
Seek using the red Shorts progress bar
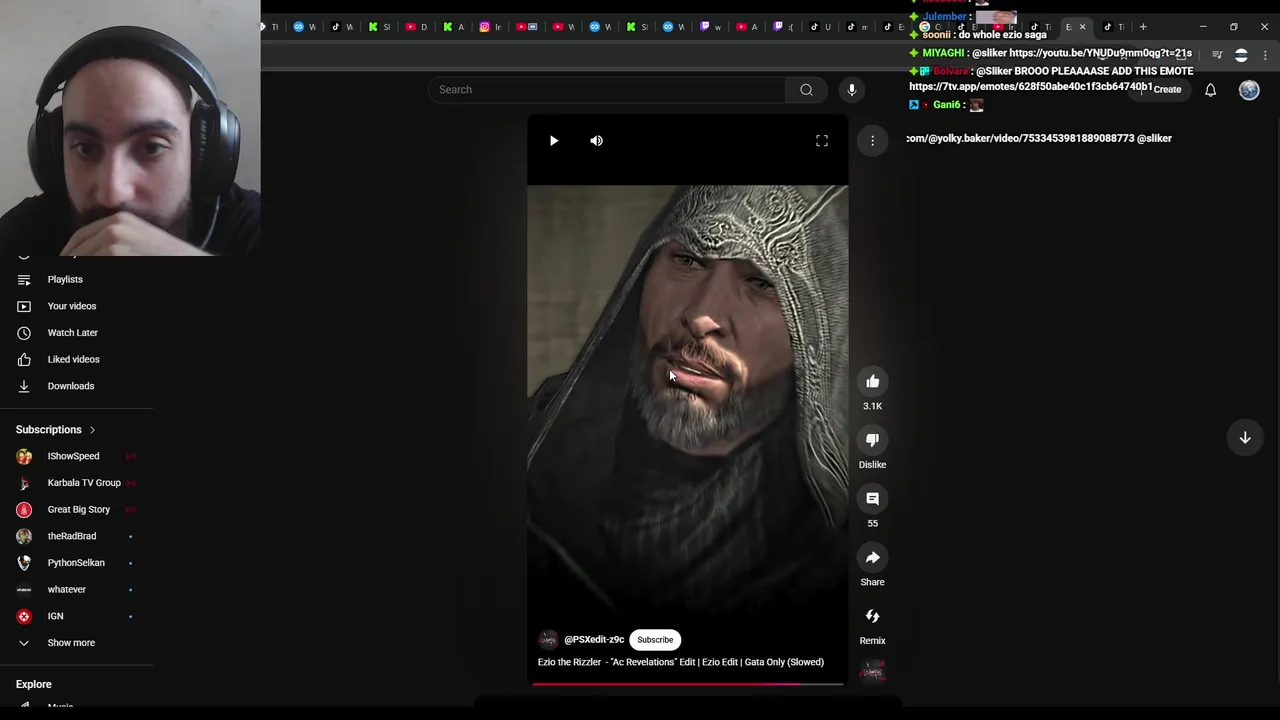click(687, 684)
